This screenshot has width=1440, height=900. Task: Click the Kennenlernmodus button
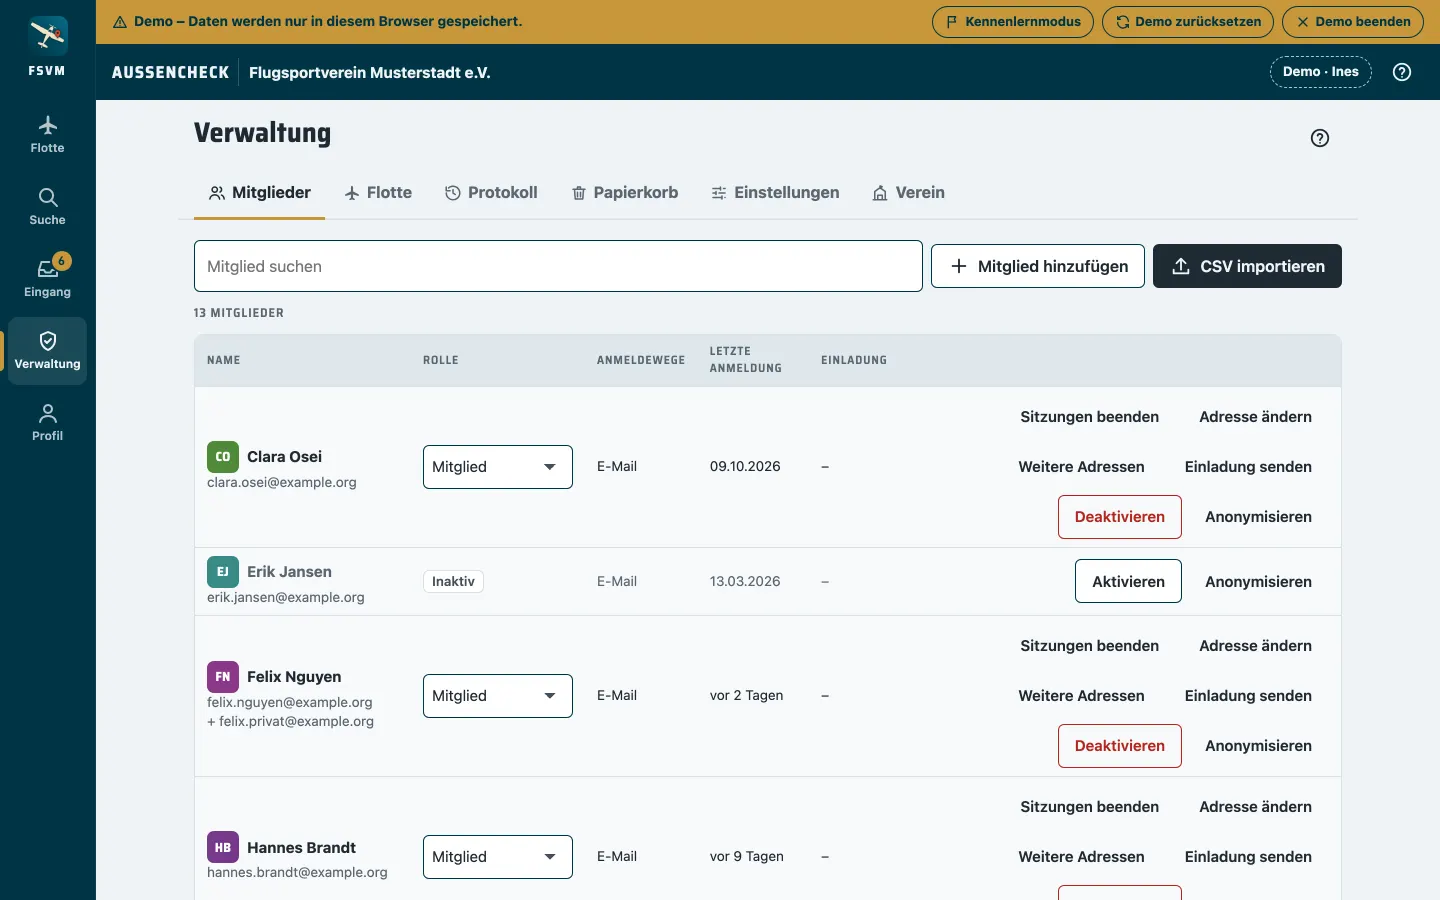pyautogui.click(x=1013, y=22)
